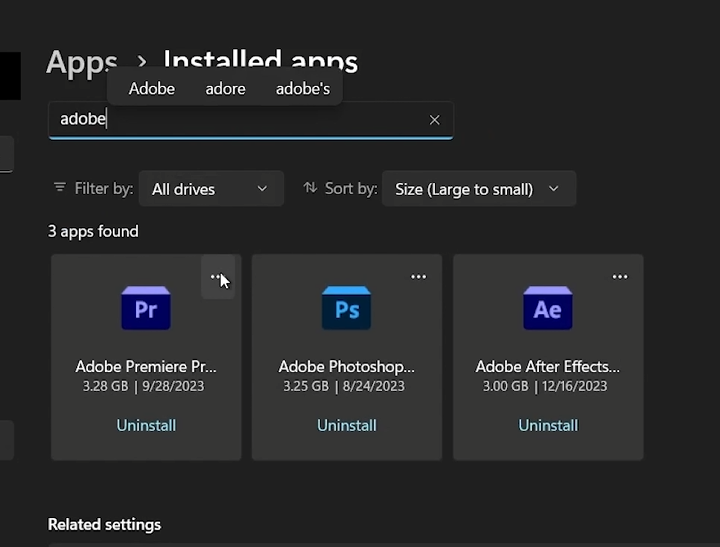The height and width of the screenshot is (547, 720).
Task: Click the '3 apps found' result count
Action: point(93,231)
